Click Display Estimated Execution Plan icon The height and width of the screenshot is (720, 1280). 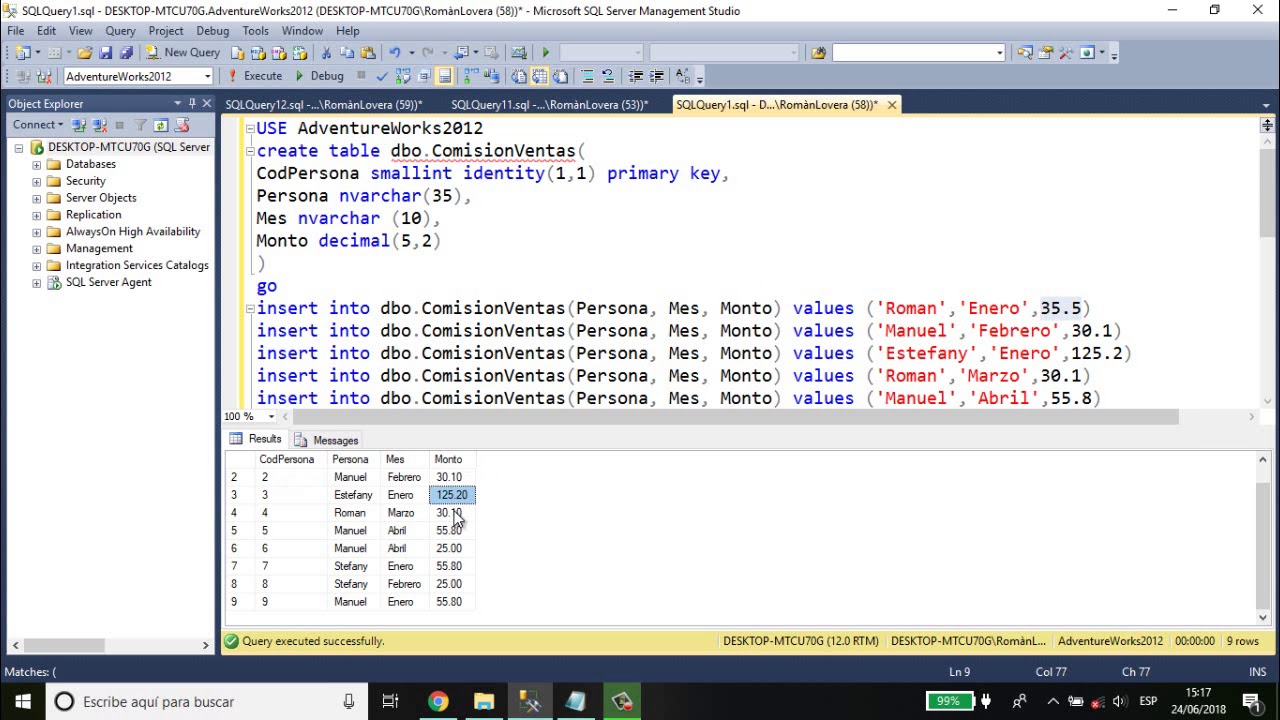pos(403,76)
